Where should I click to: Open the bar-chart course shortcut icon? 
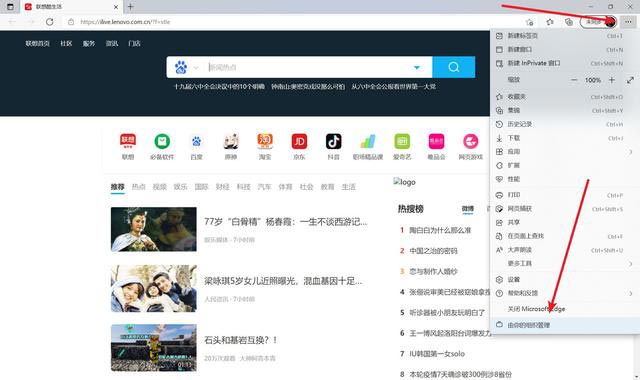(368, 142)
